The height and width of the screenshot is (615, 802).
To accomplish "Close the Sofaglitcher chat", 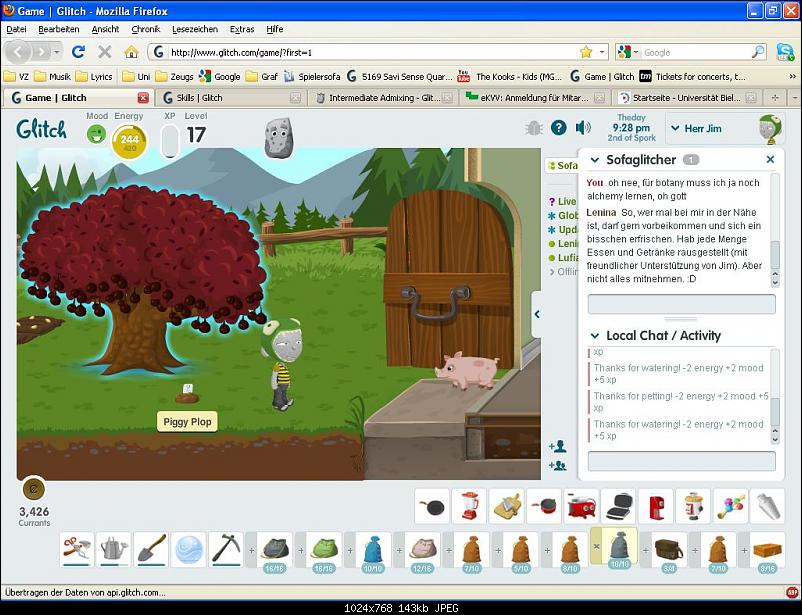I will (770, 160).
